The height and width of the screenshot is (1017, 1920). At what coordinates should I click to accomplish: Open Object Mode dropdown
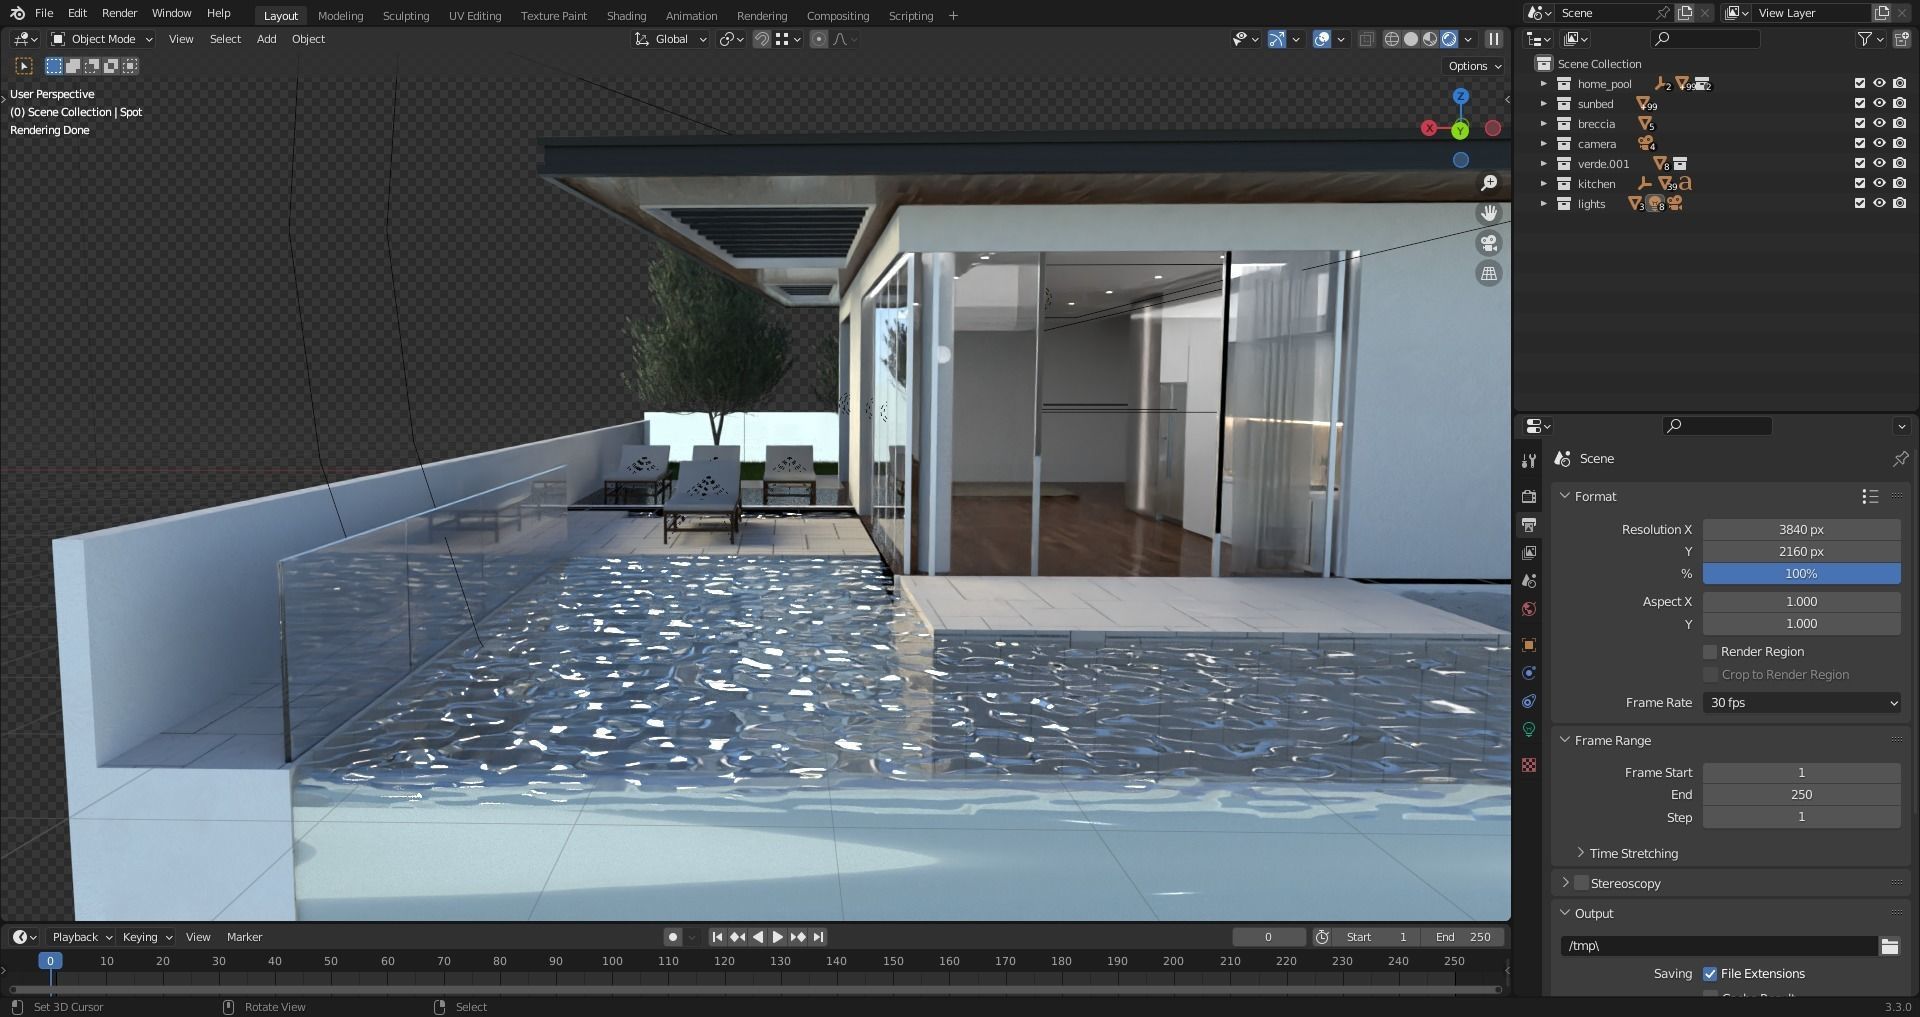coord(102,39)
